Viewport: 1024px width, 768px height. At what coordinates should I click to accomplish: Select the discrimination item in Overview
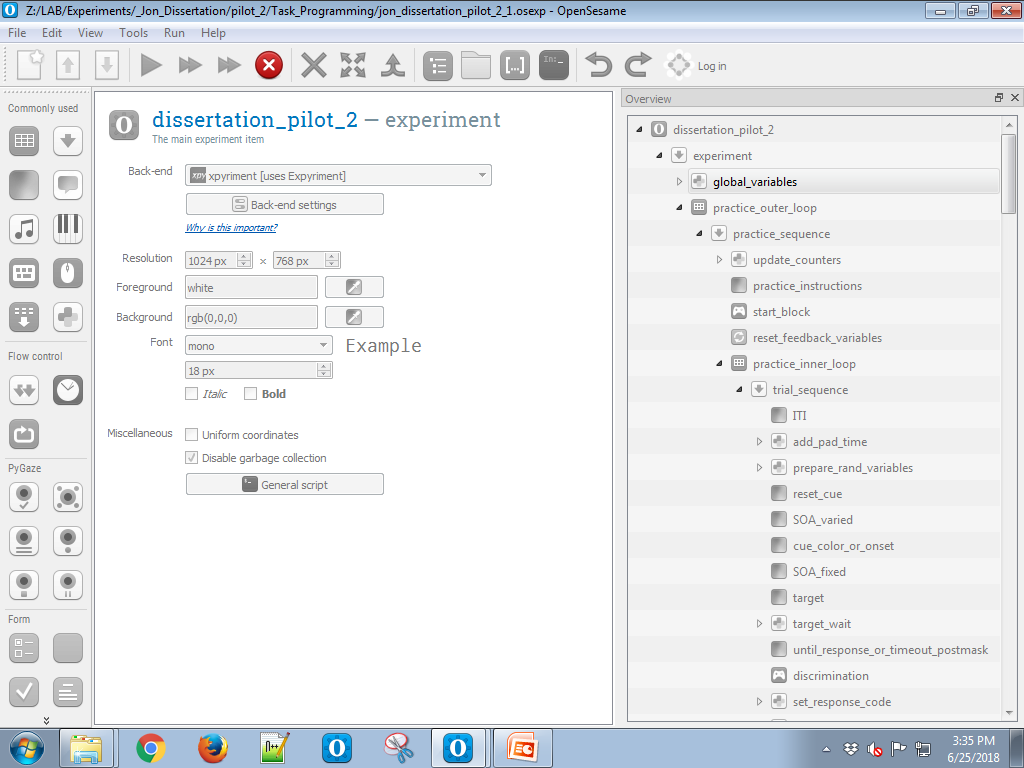830,676
